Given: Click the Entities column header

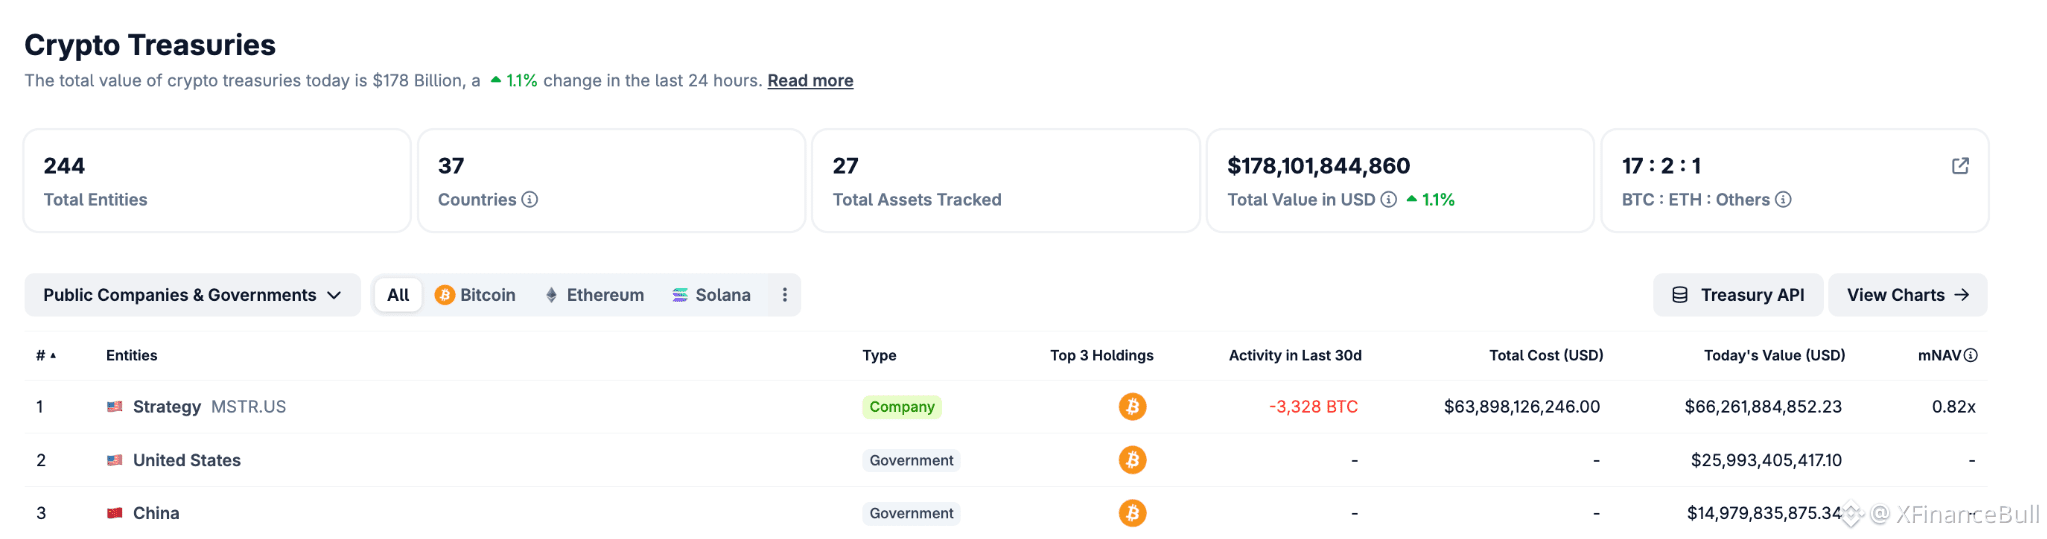Looking at the screenshot, I should coord(132,356).
